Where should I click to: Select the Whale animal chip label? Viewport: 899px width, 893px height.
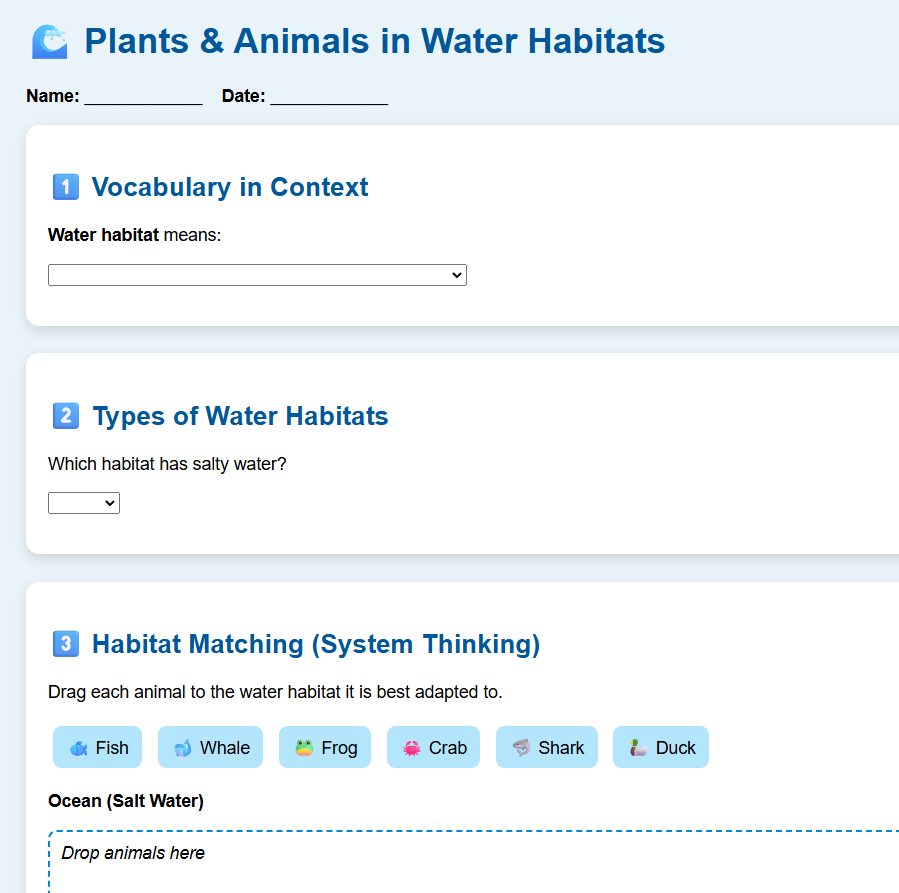pyautogui.click(x=225, y=748)
